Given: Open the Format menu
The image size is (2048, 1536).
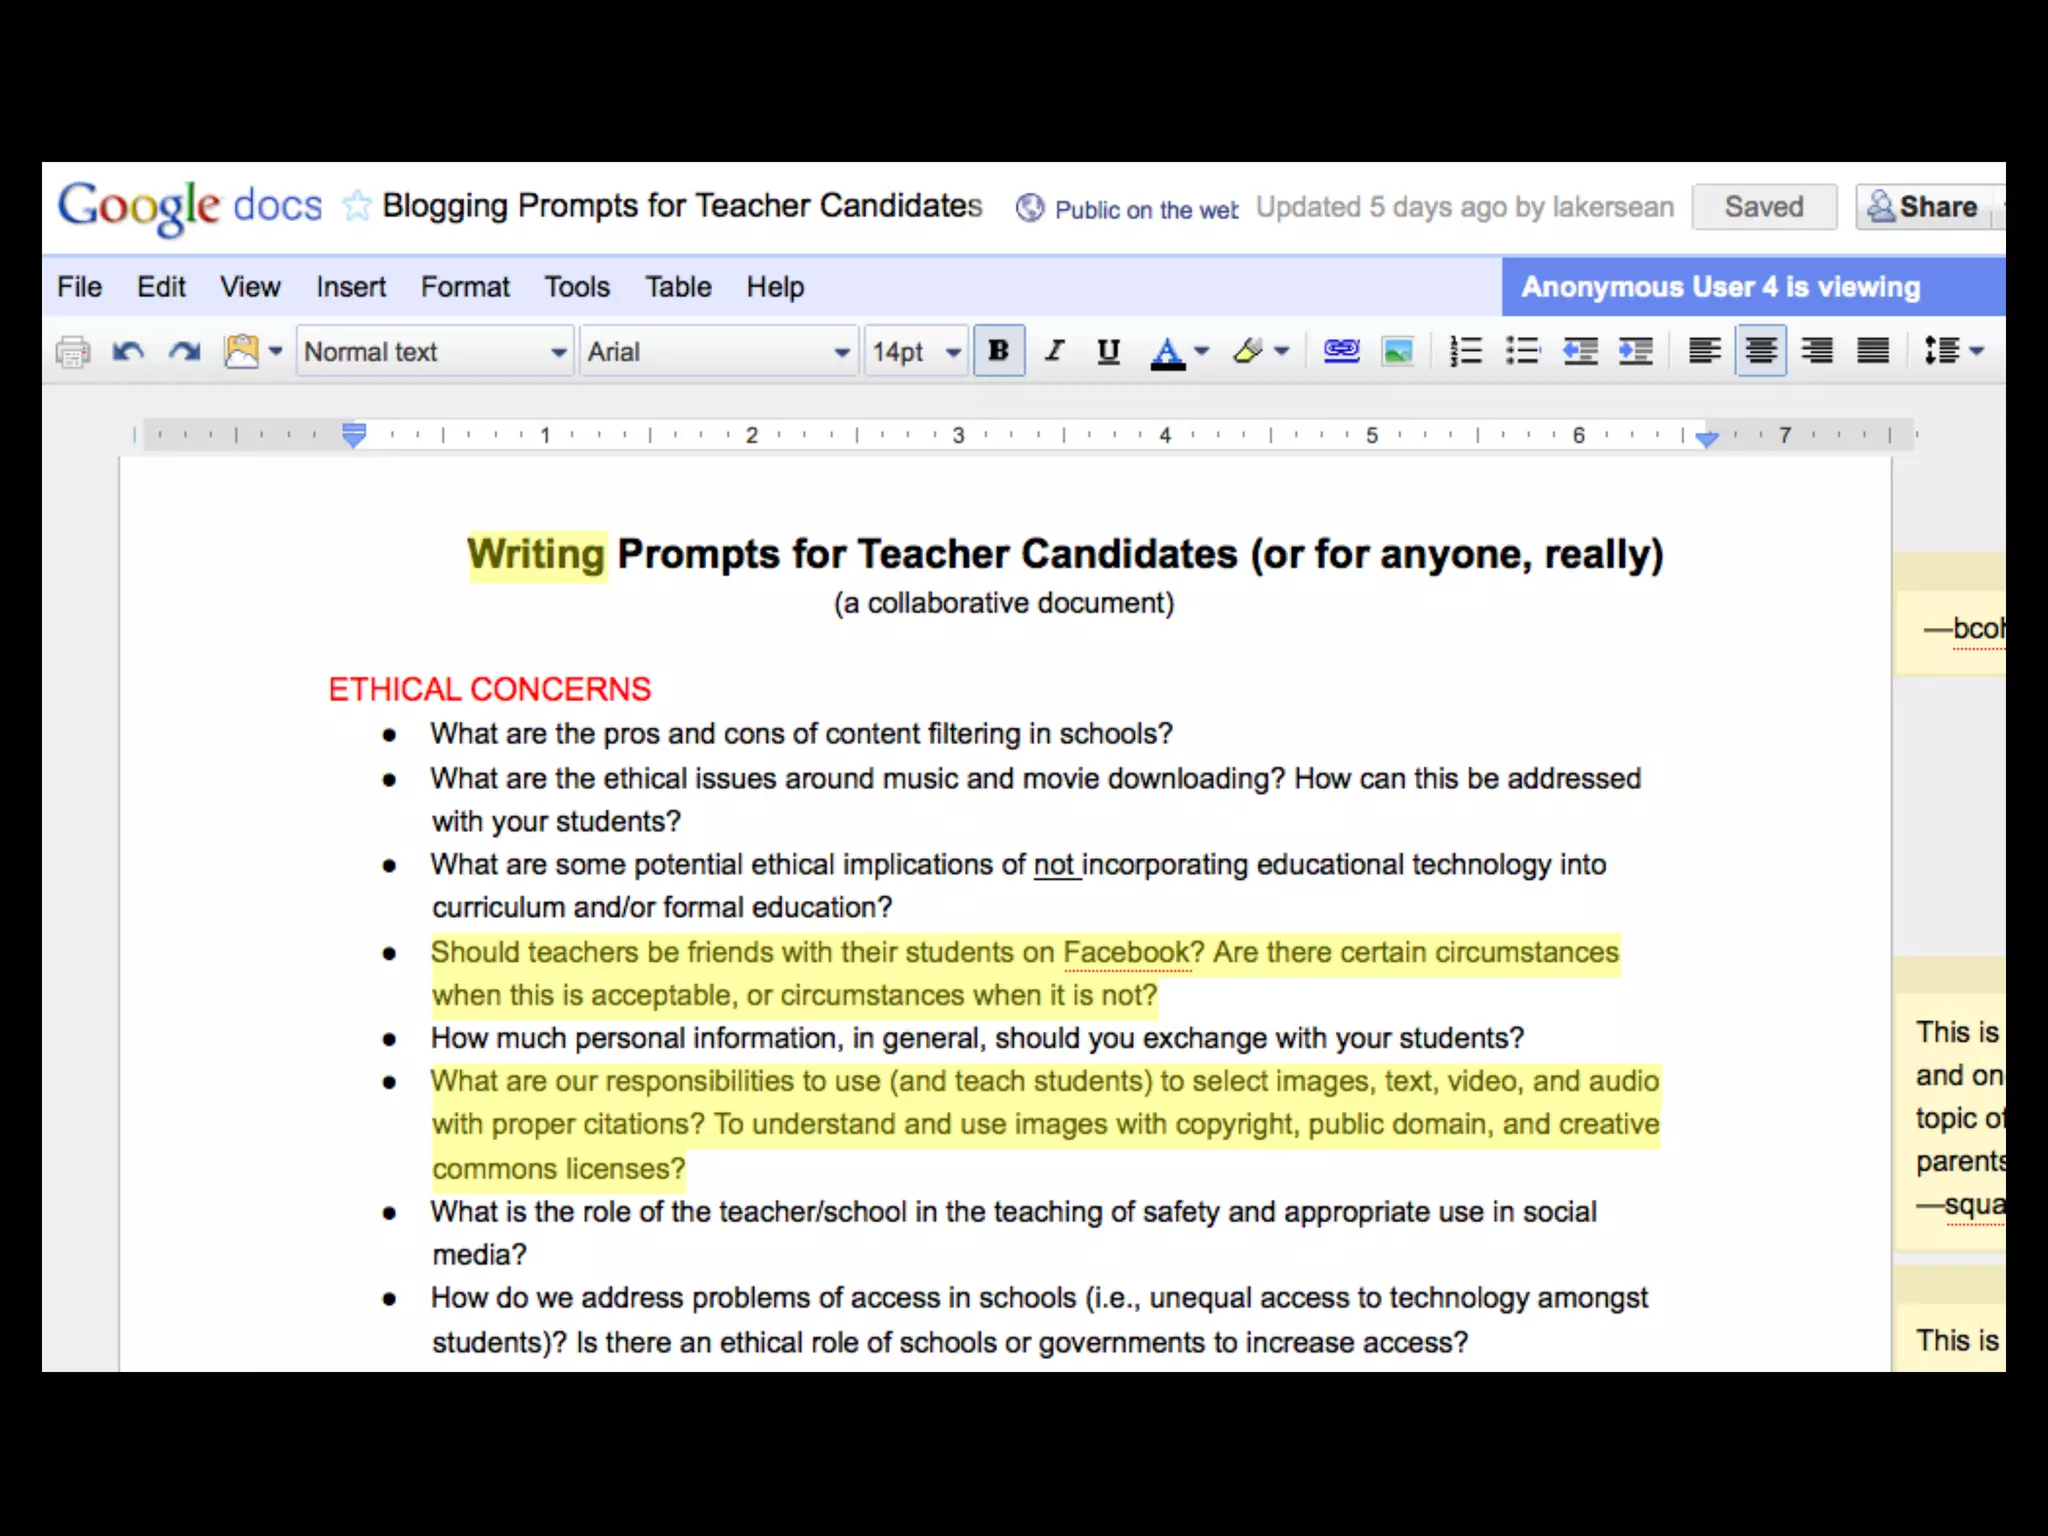Looking at the screenshot, I should click(465, 287).
